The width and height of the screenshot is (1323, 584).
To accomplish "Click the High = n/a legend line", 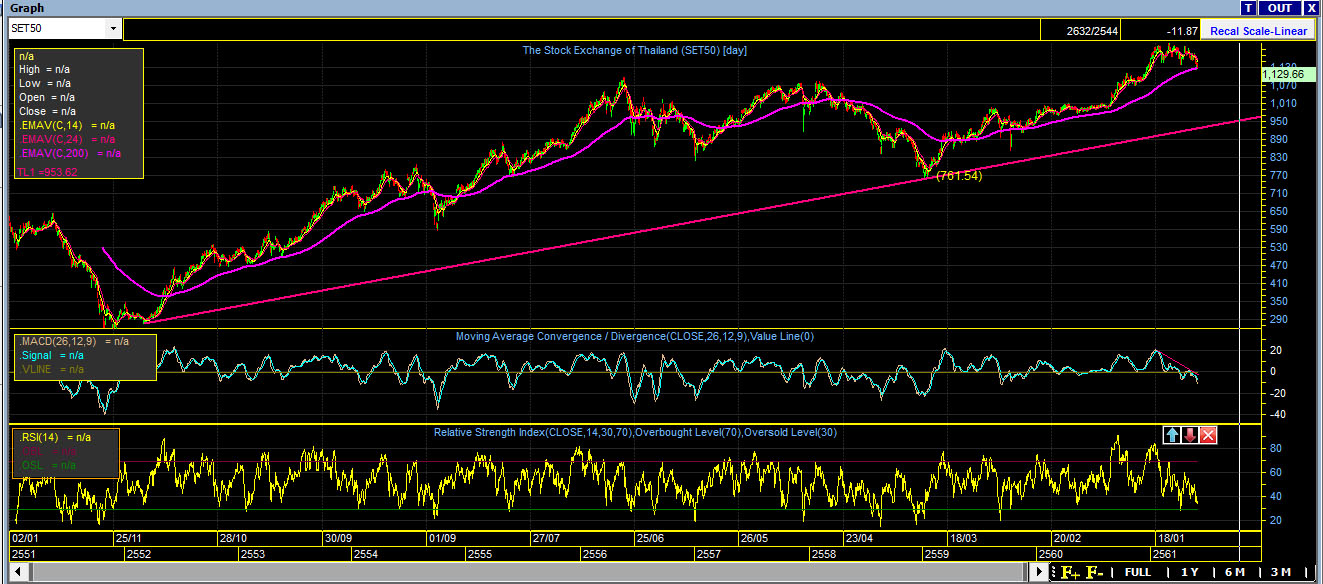I will 44,69.
